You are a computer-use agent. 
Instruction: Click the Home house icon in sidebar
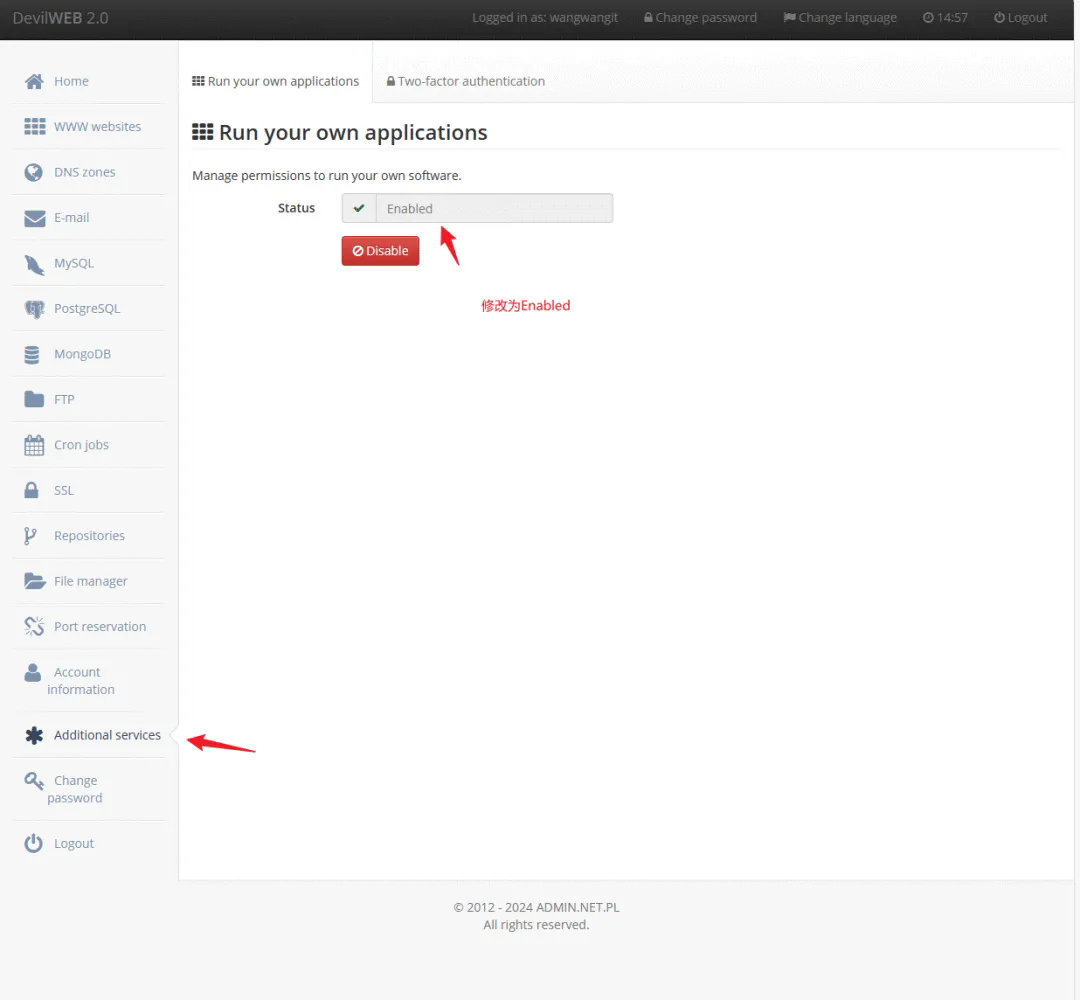34,81
